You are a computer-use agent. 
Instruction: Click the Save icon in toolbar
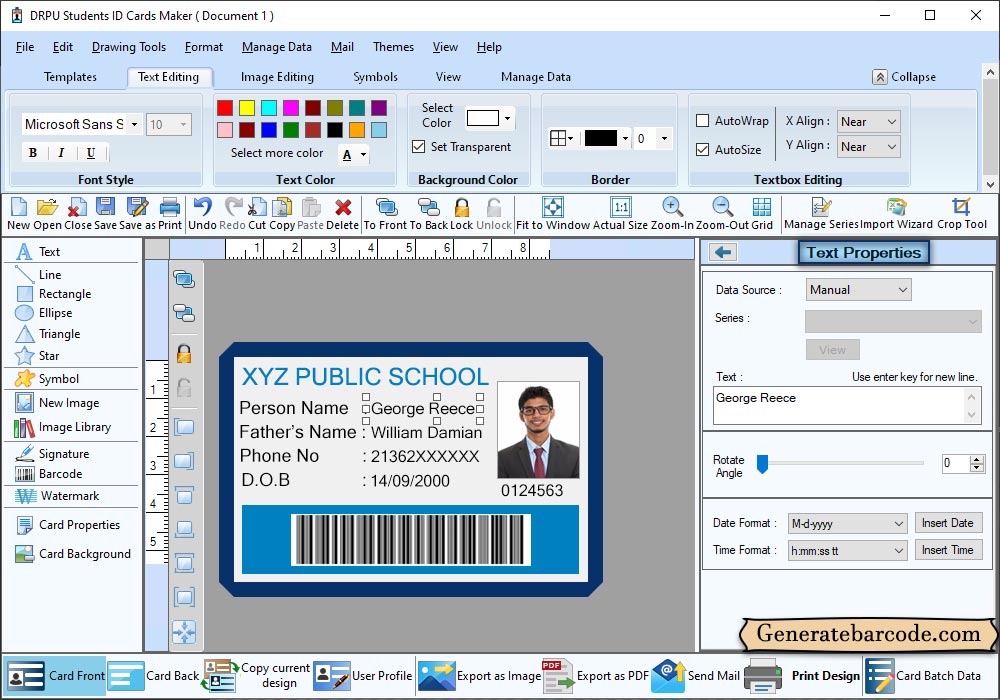point(105,214)
